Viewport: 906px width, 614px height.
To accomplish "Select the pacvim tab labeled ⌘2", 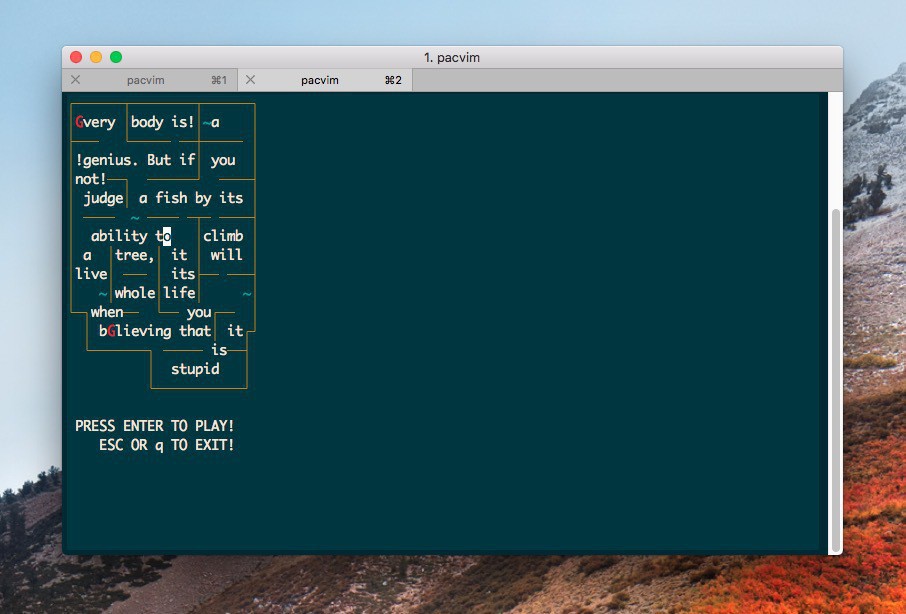I will point(320,80).
